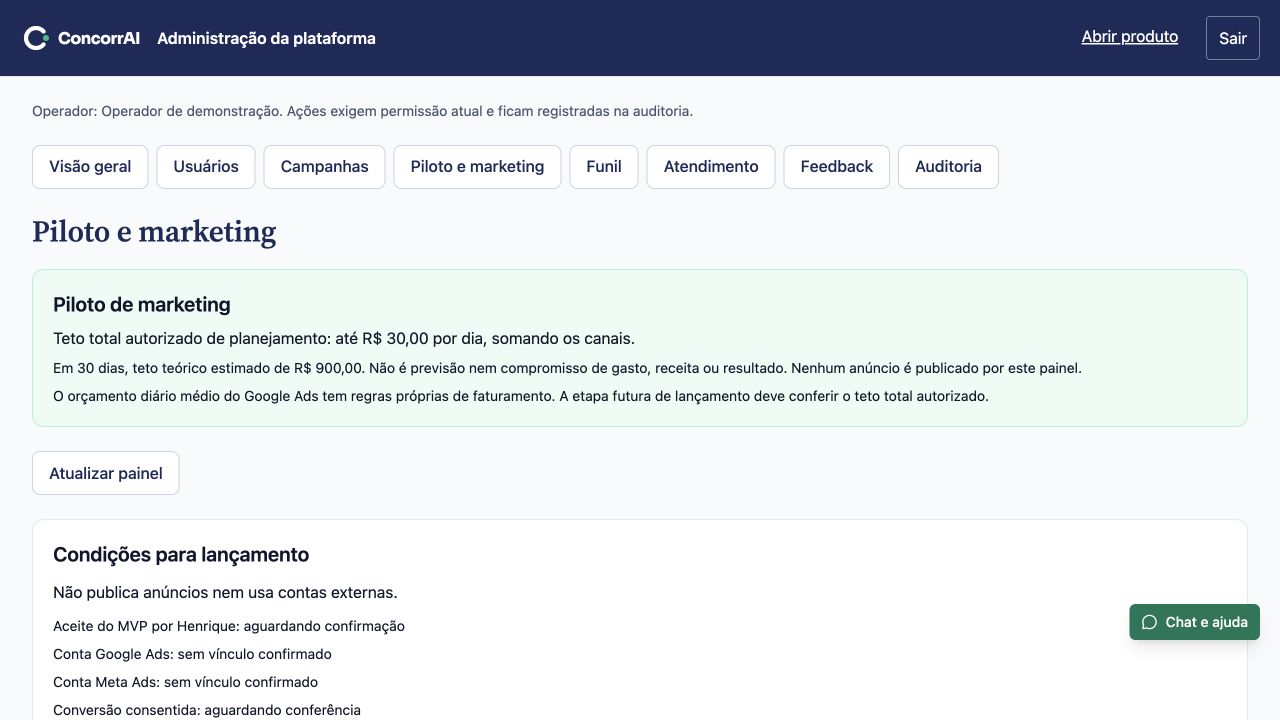Click the Administração da plataforma header text
1280x720 pixels.
[266, 38]
